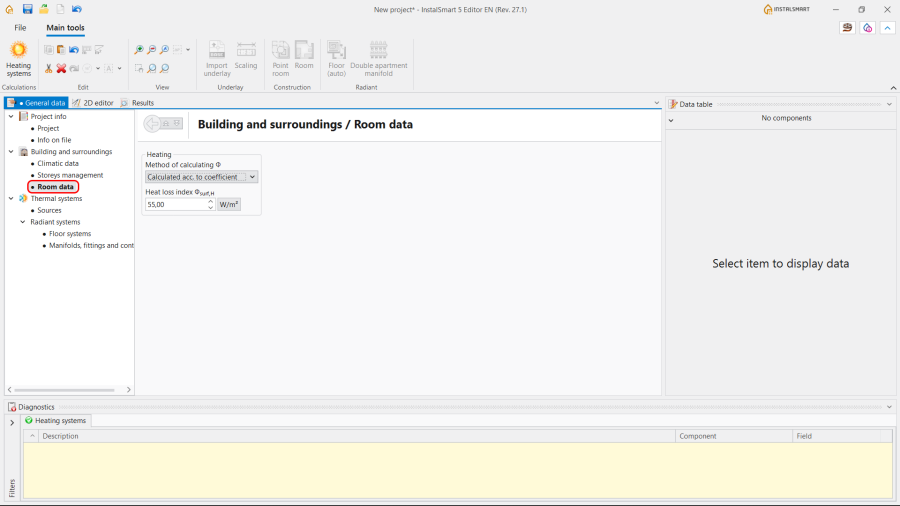Collapse the Thermal systems tree node
Viewport: 900px width, 506px height.
click(11, 198)
